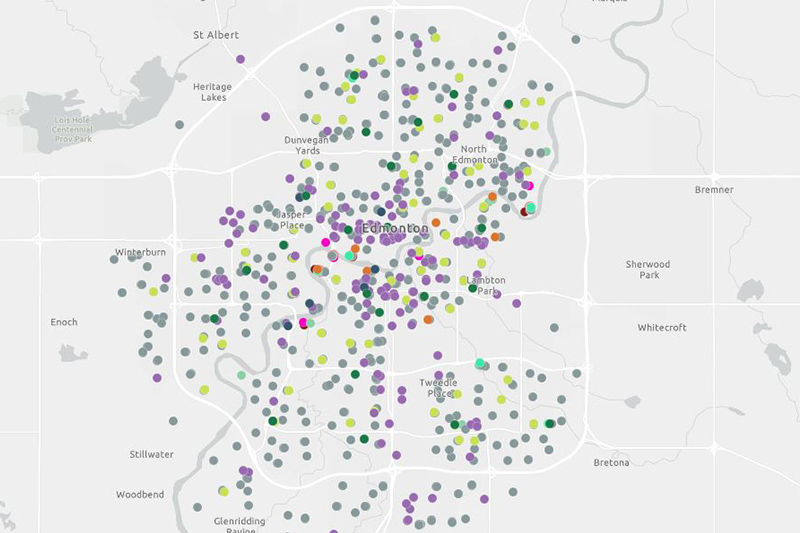800x533 pixels.
Task: Click the pale green dot on southwest river bend
Action: (241, 375)
